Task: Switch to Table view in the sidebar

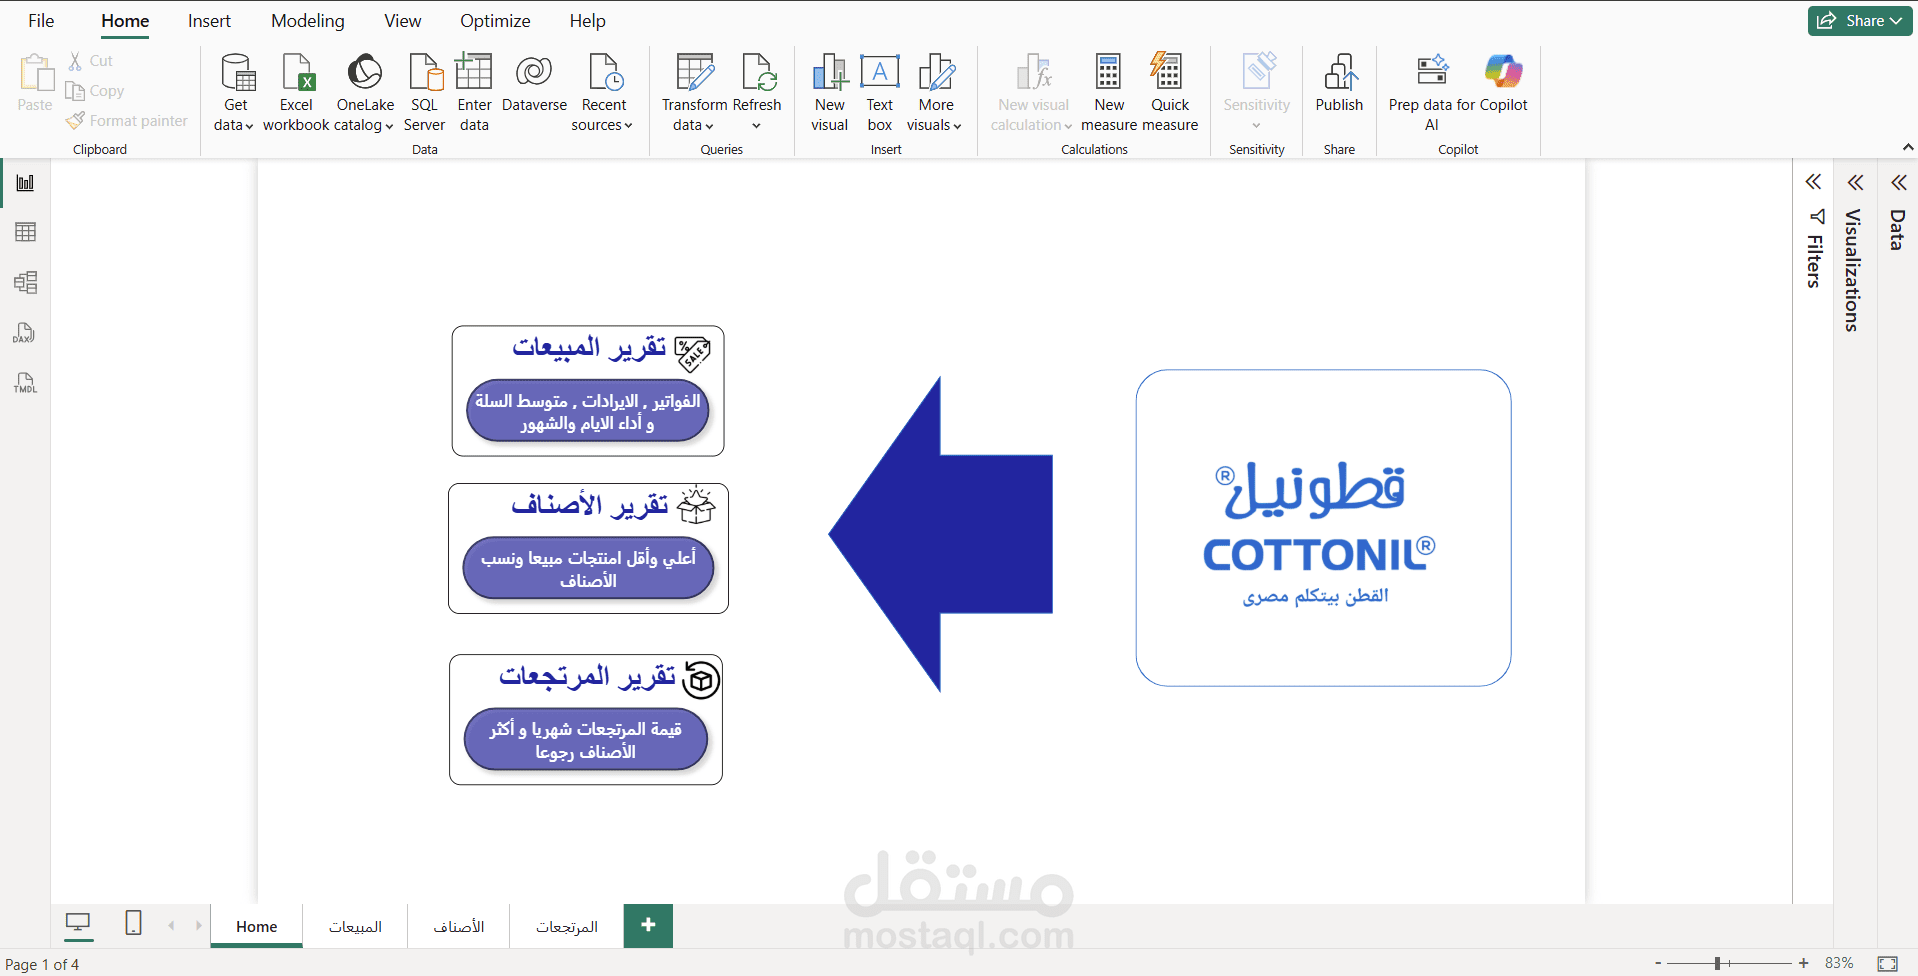Action: click(x=25, y=232)
